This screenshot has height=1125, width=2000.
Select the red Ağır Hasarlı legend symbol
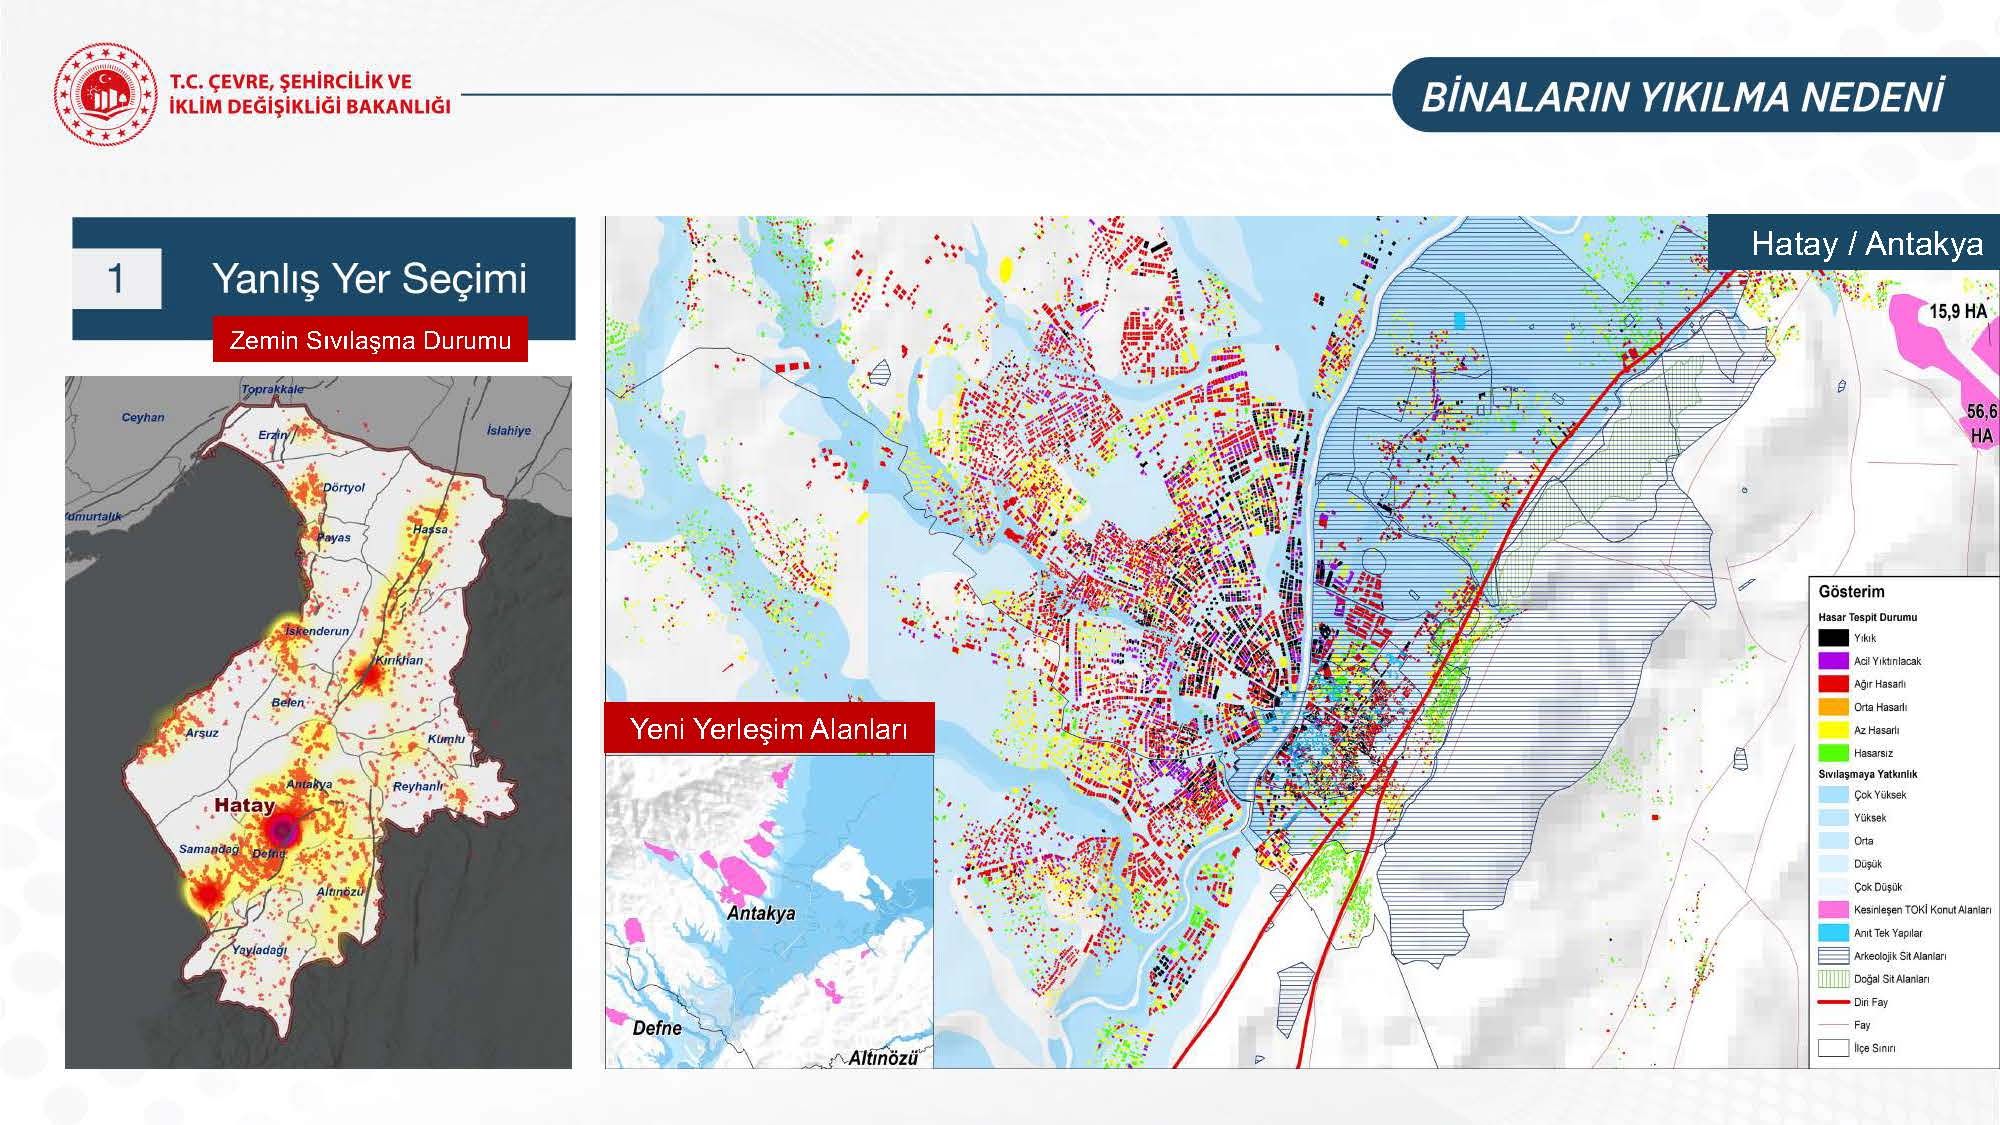[x=1833, y=684]
